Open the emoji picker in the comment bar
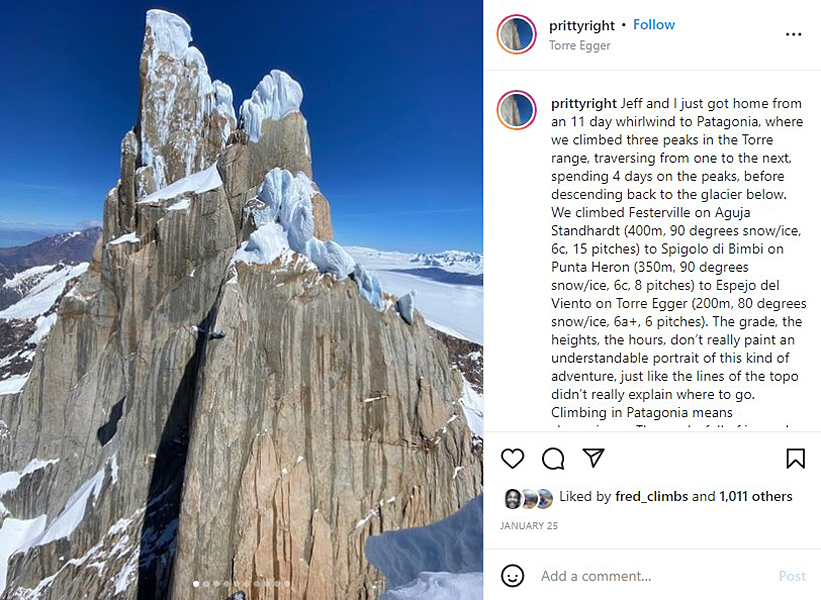 coord(513,576)
